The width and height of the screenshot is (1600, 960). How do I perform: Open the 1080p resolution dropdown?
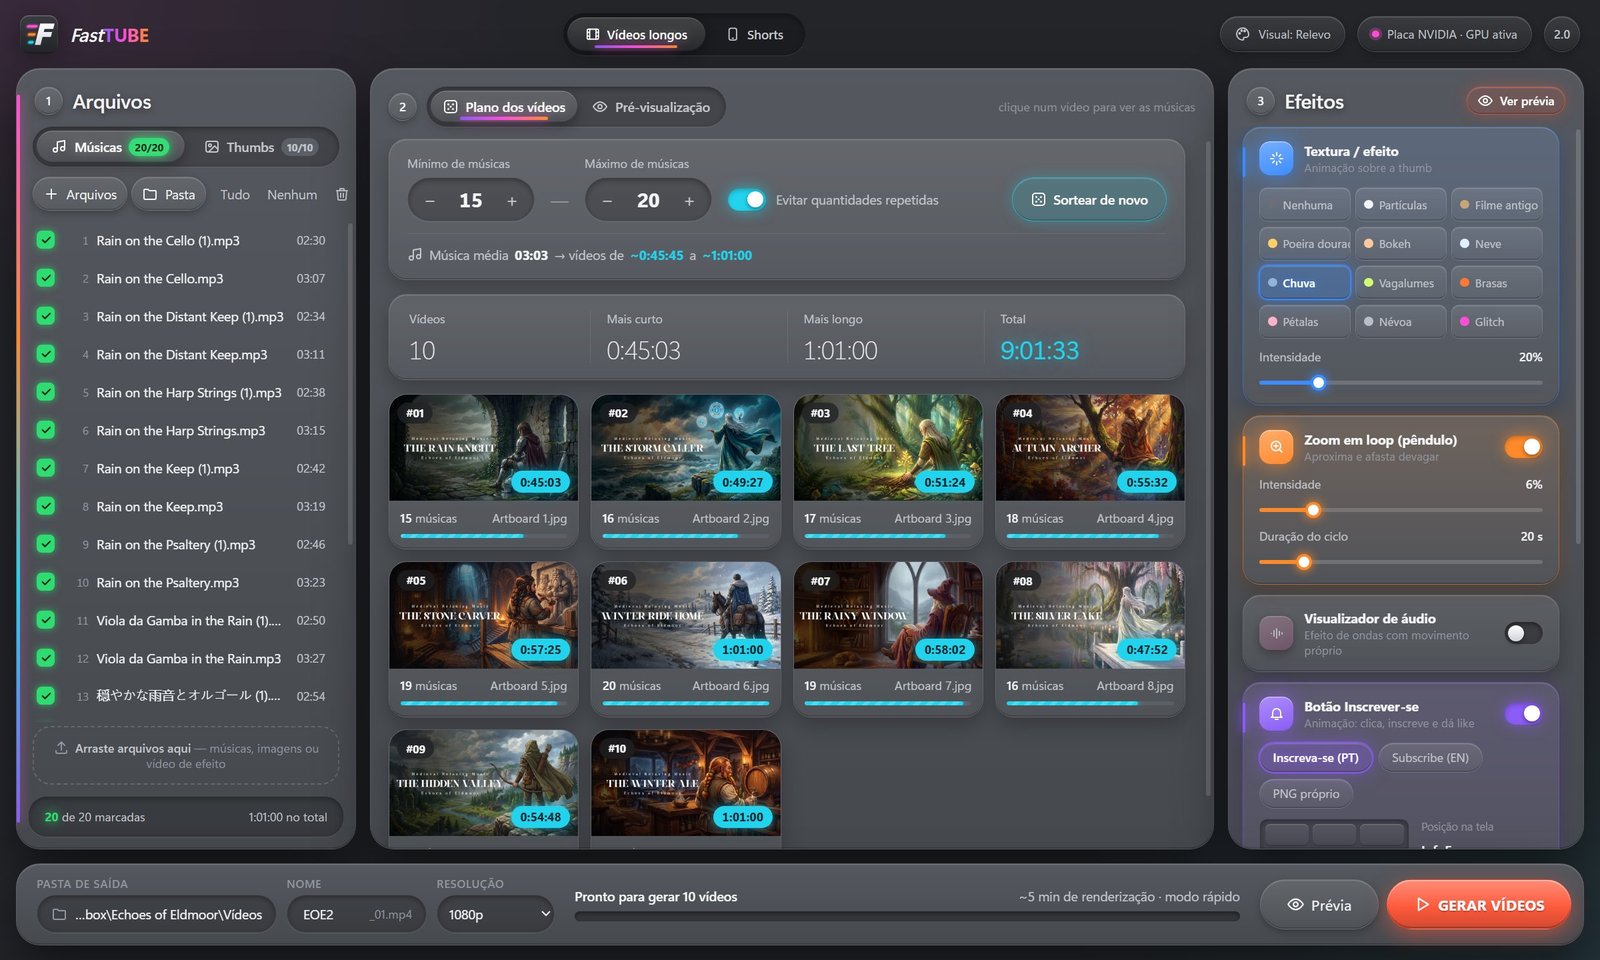(495, 914)
